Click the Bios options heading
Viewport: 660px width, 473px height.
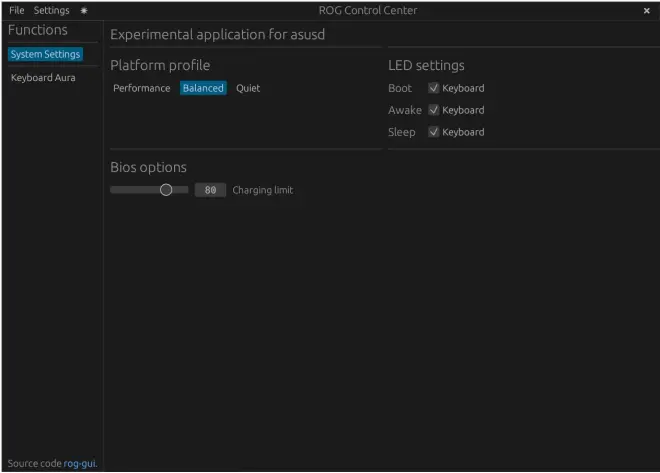[x=148, y=167]
